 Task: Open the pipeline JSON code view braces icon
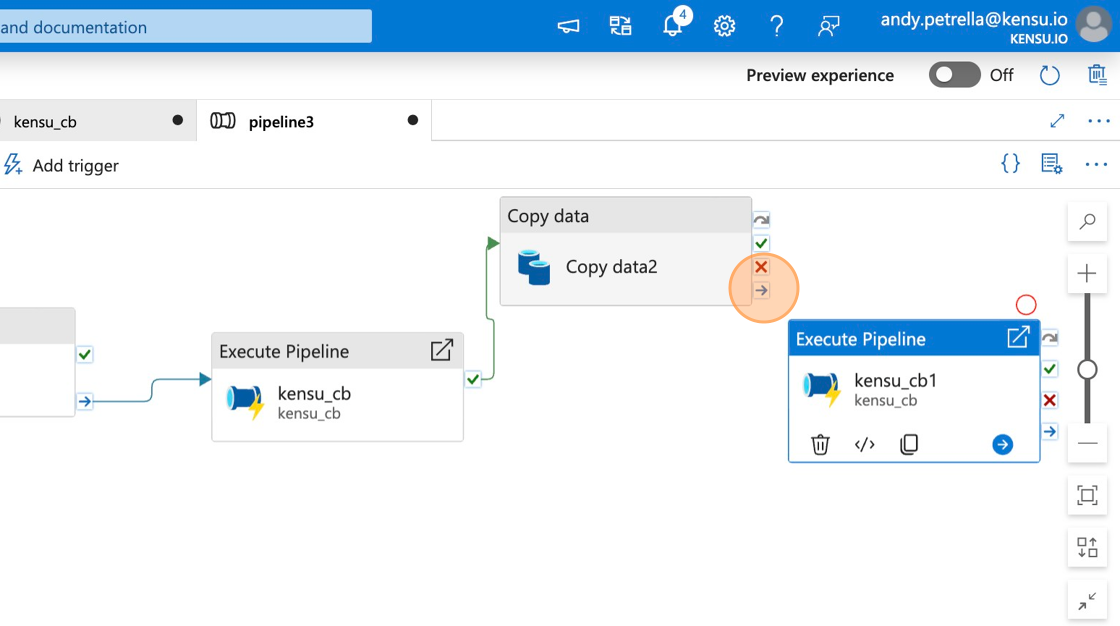[1010, 164]
